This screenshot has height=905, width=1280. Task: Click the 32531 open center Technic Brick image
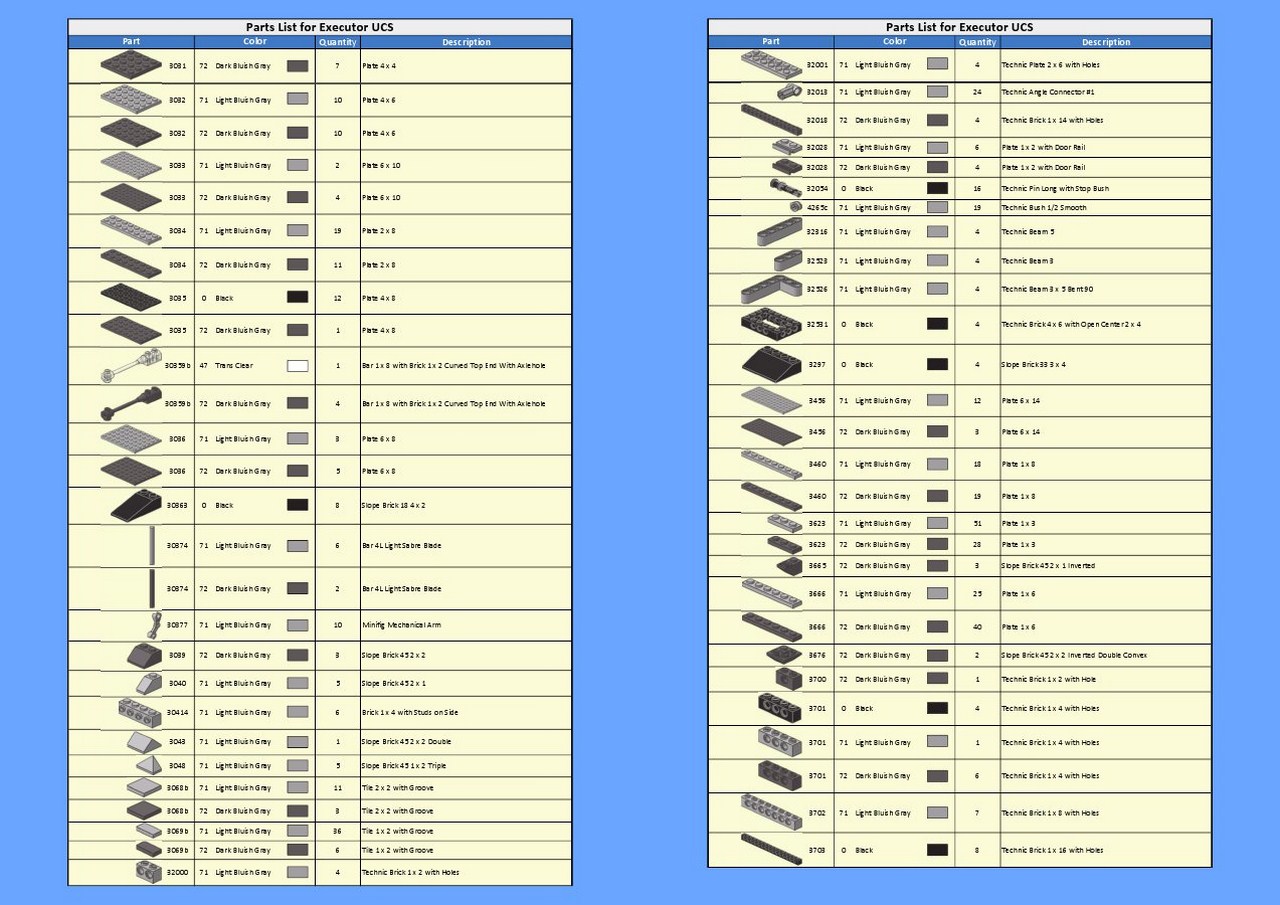coord(771,324)
